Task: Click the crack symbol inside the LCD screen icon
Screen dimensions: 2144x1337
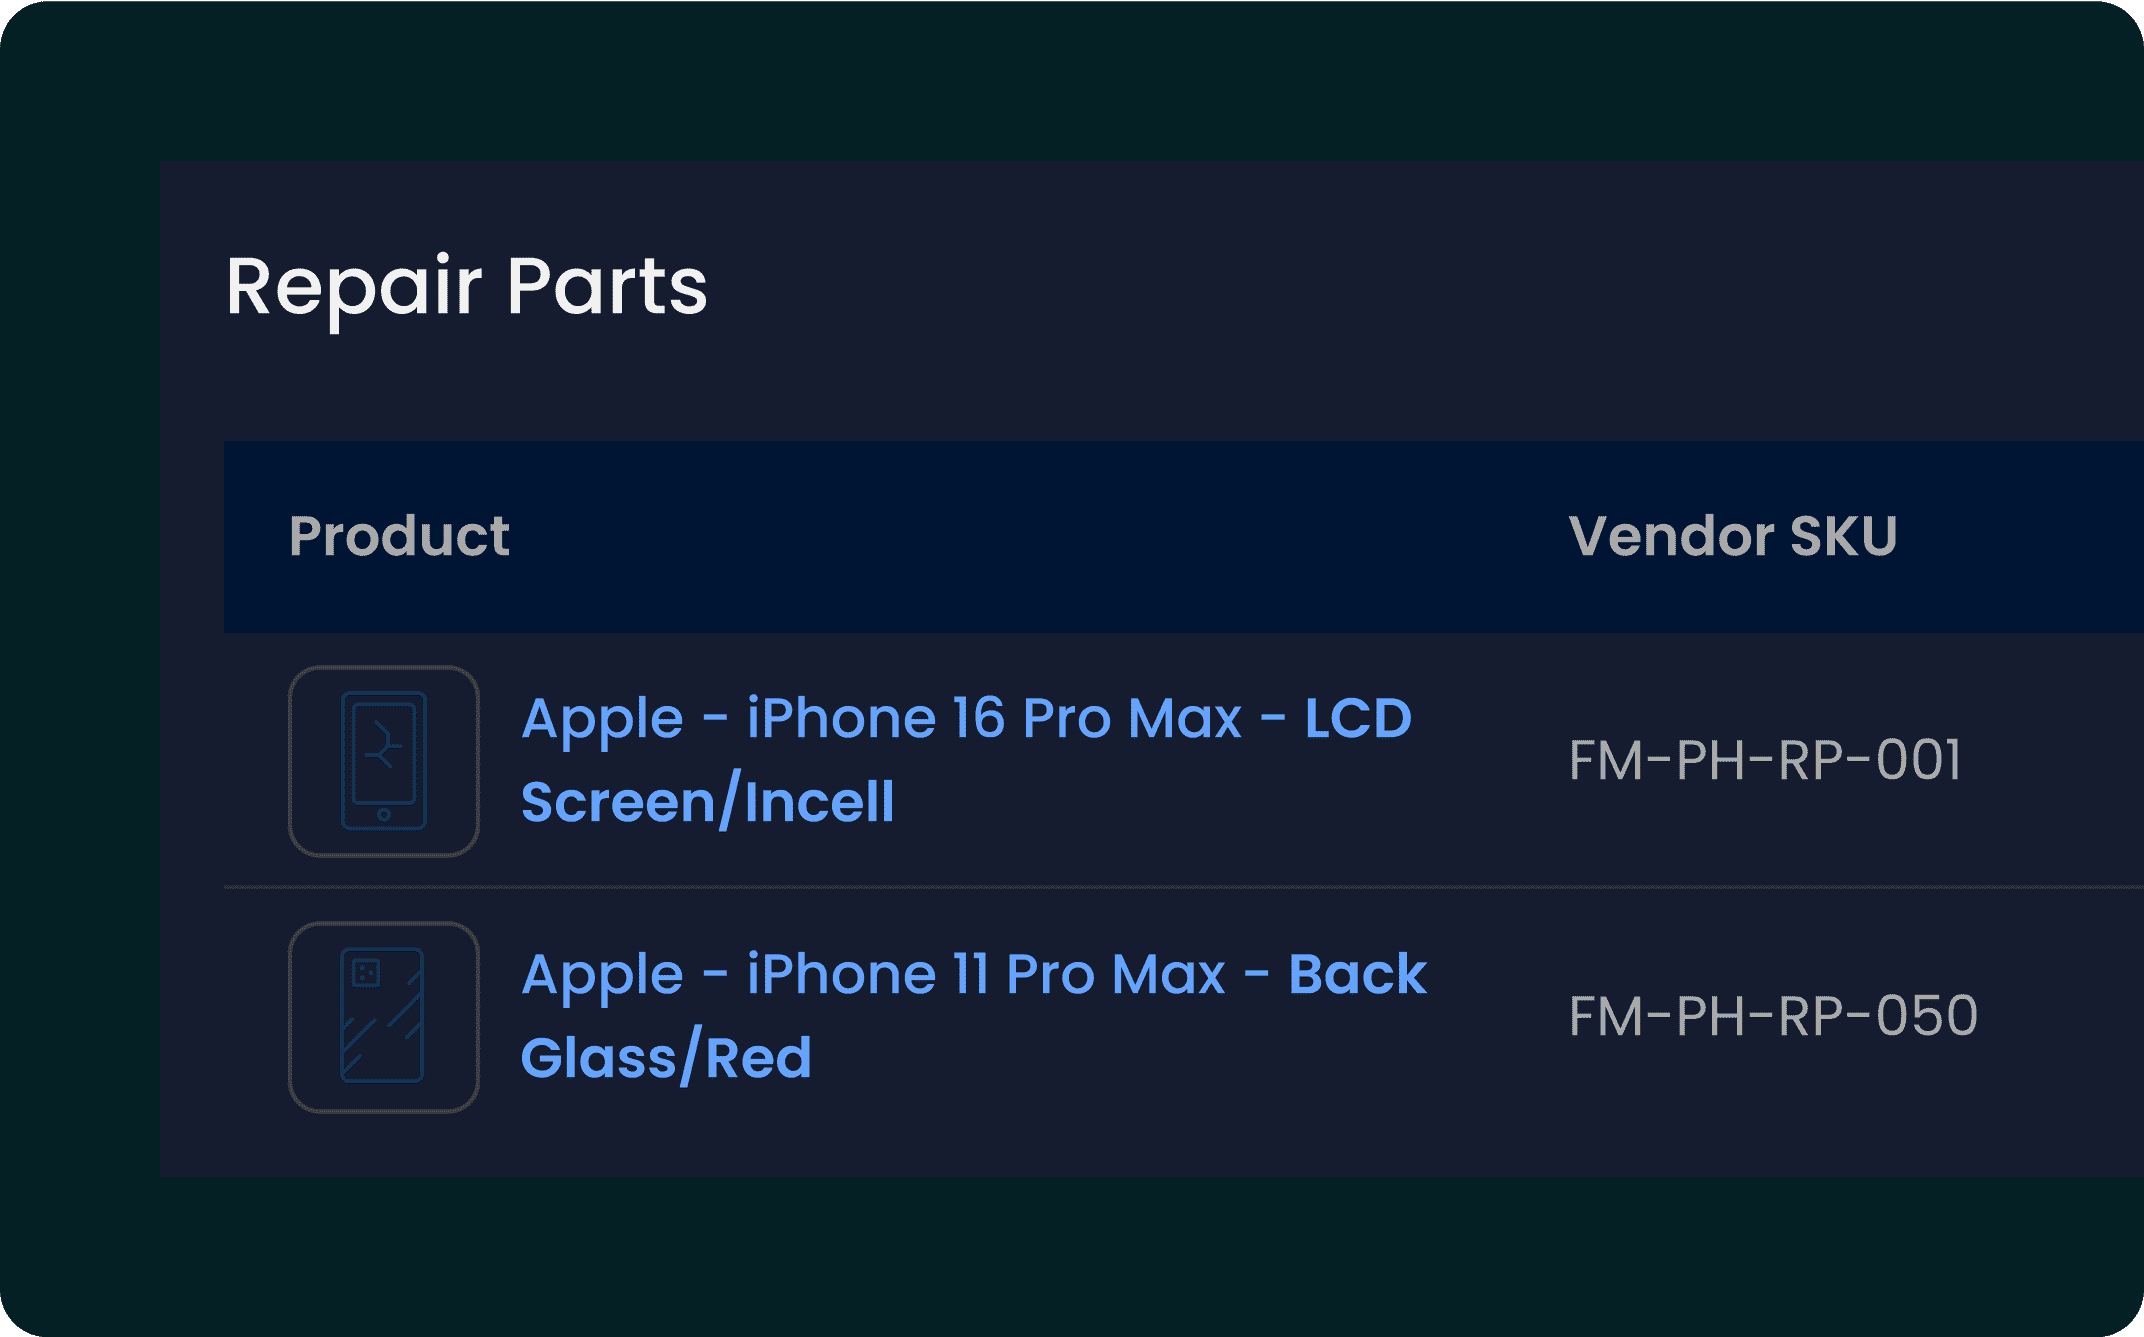Action: [x=383, y=746]
